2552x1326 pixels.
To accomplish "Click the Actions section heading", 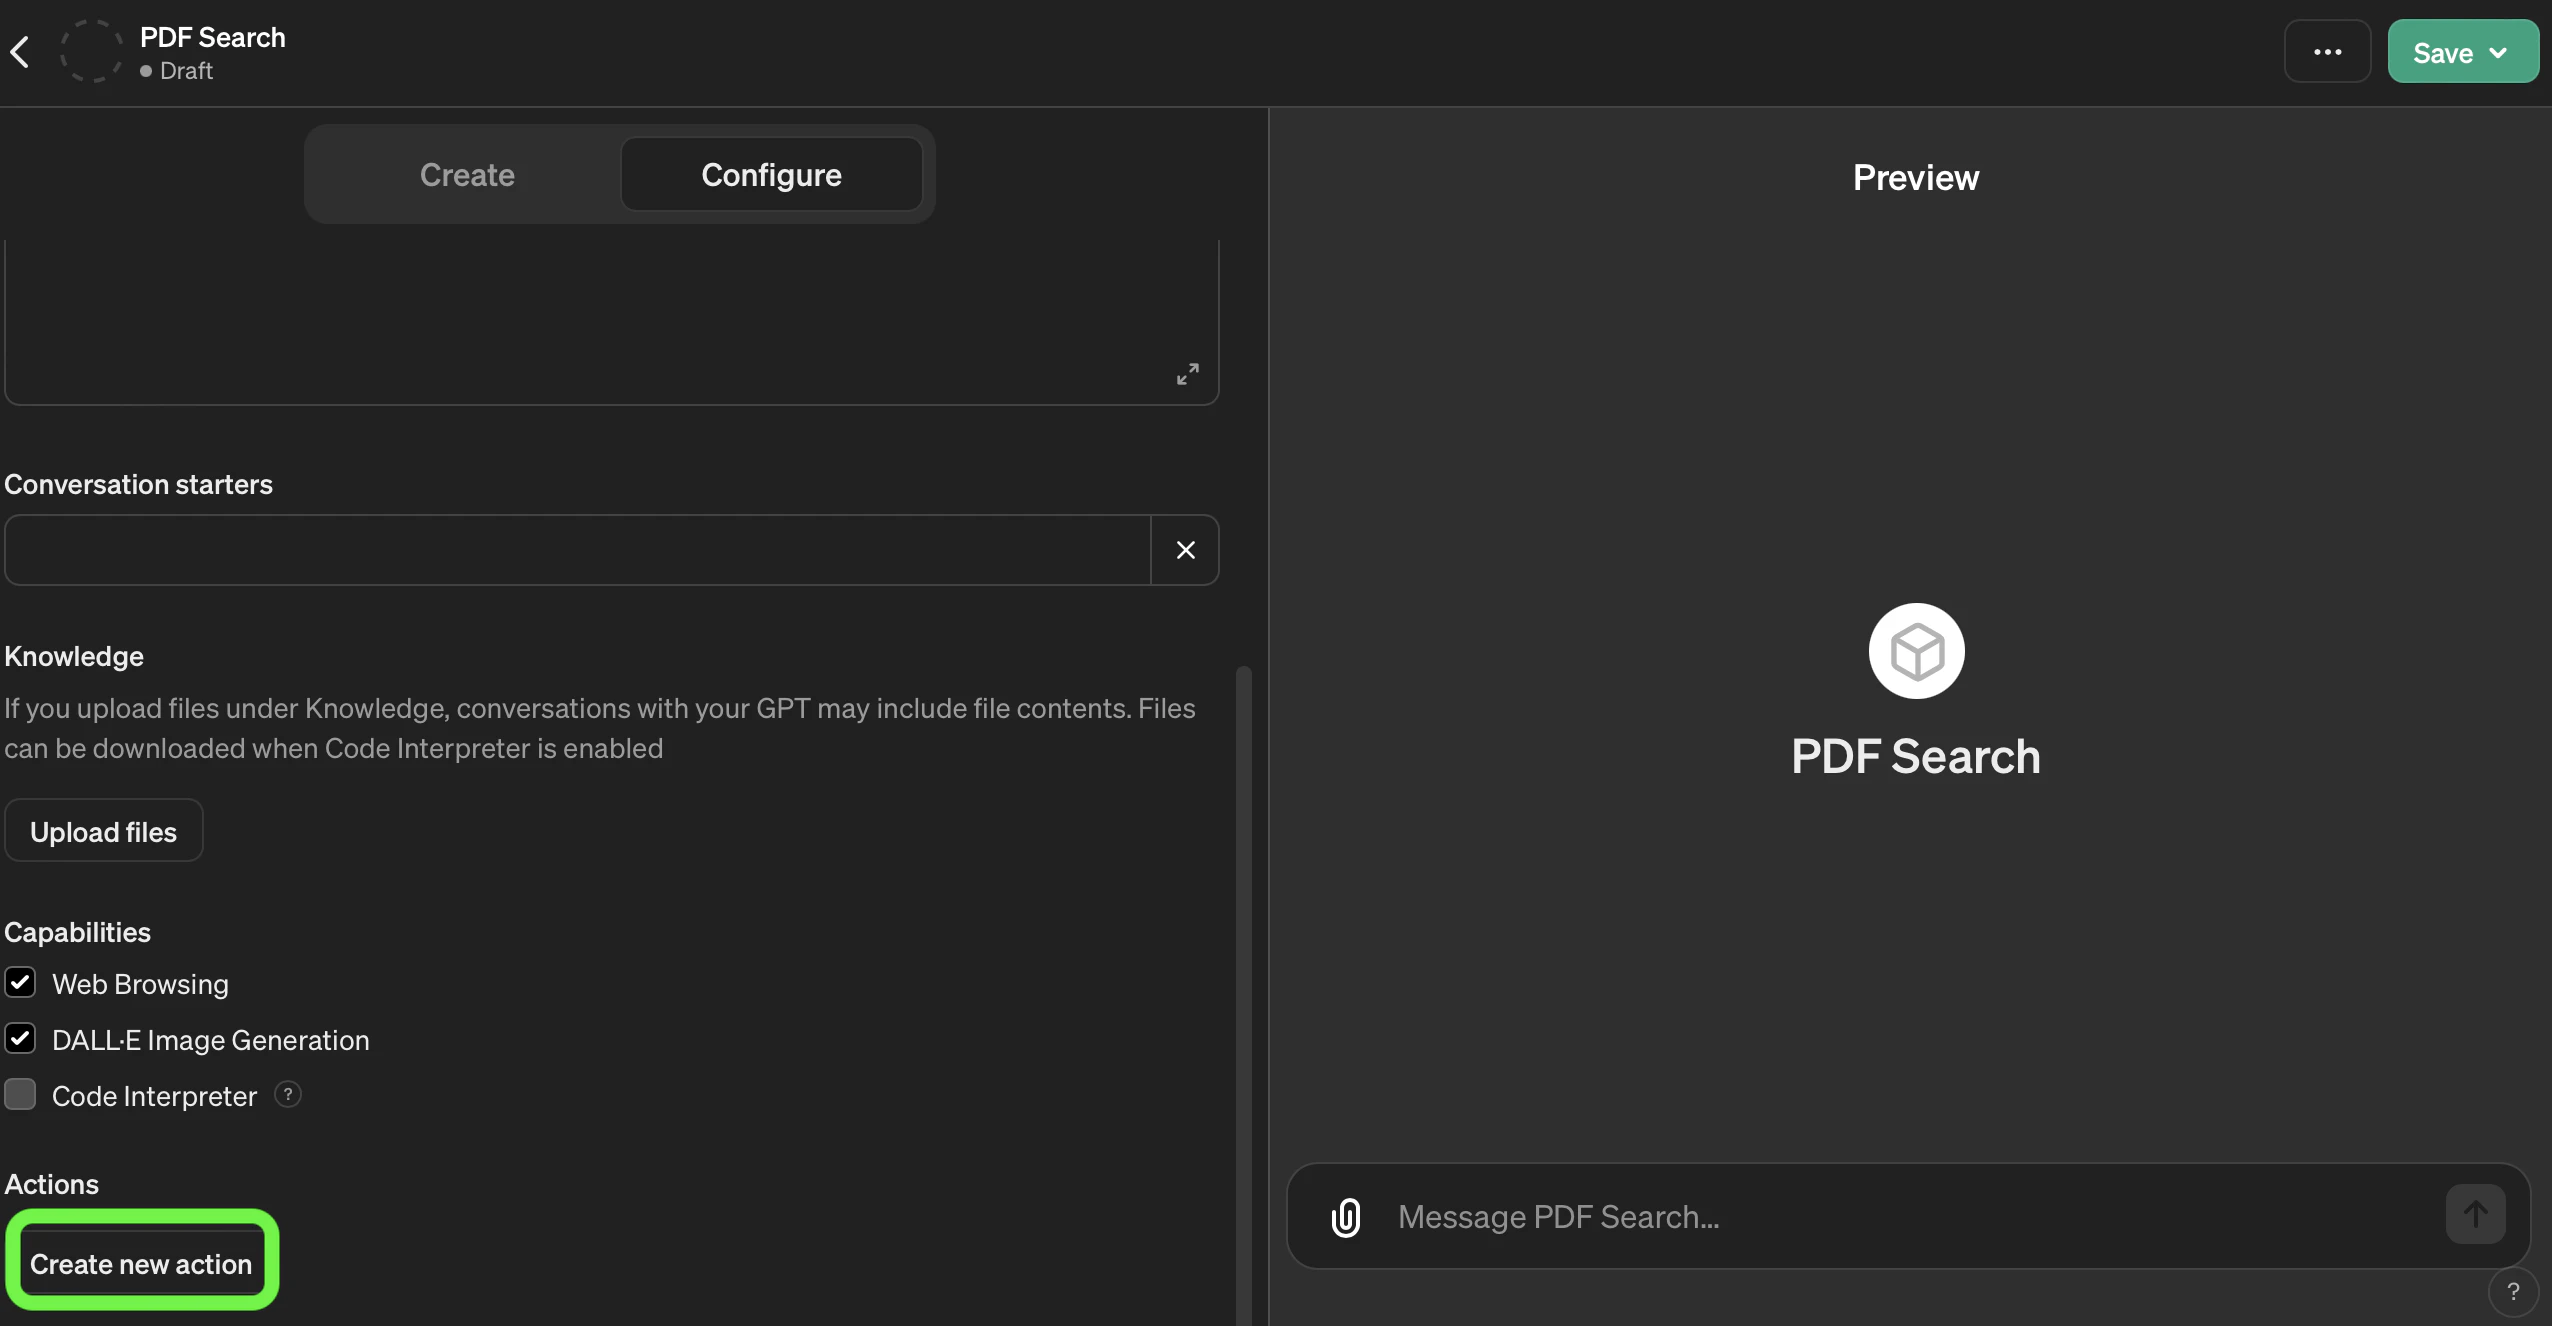I will pos(51,1184).
